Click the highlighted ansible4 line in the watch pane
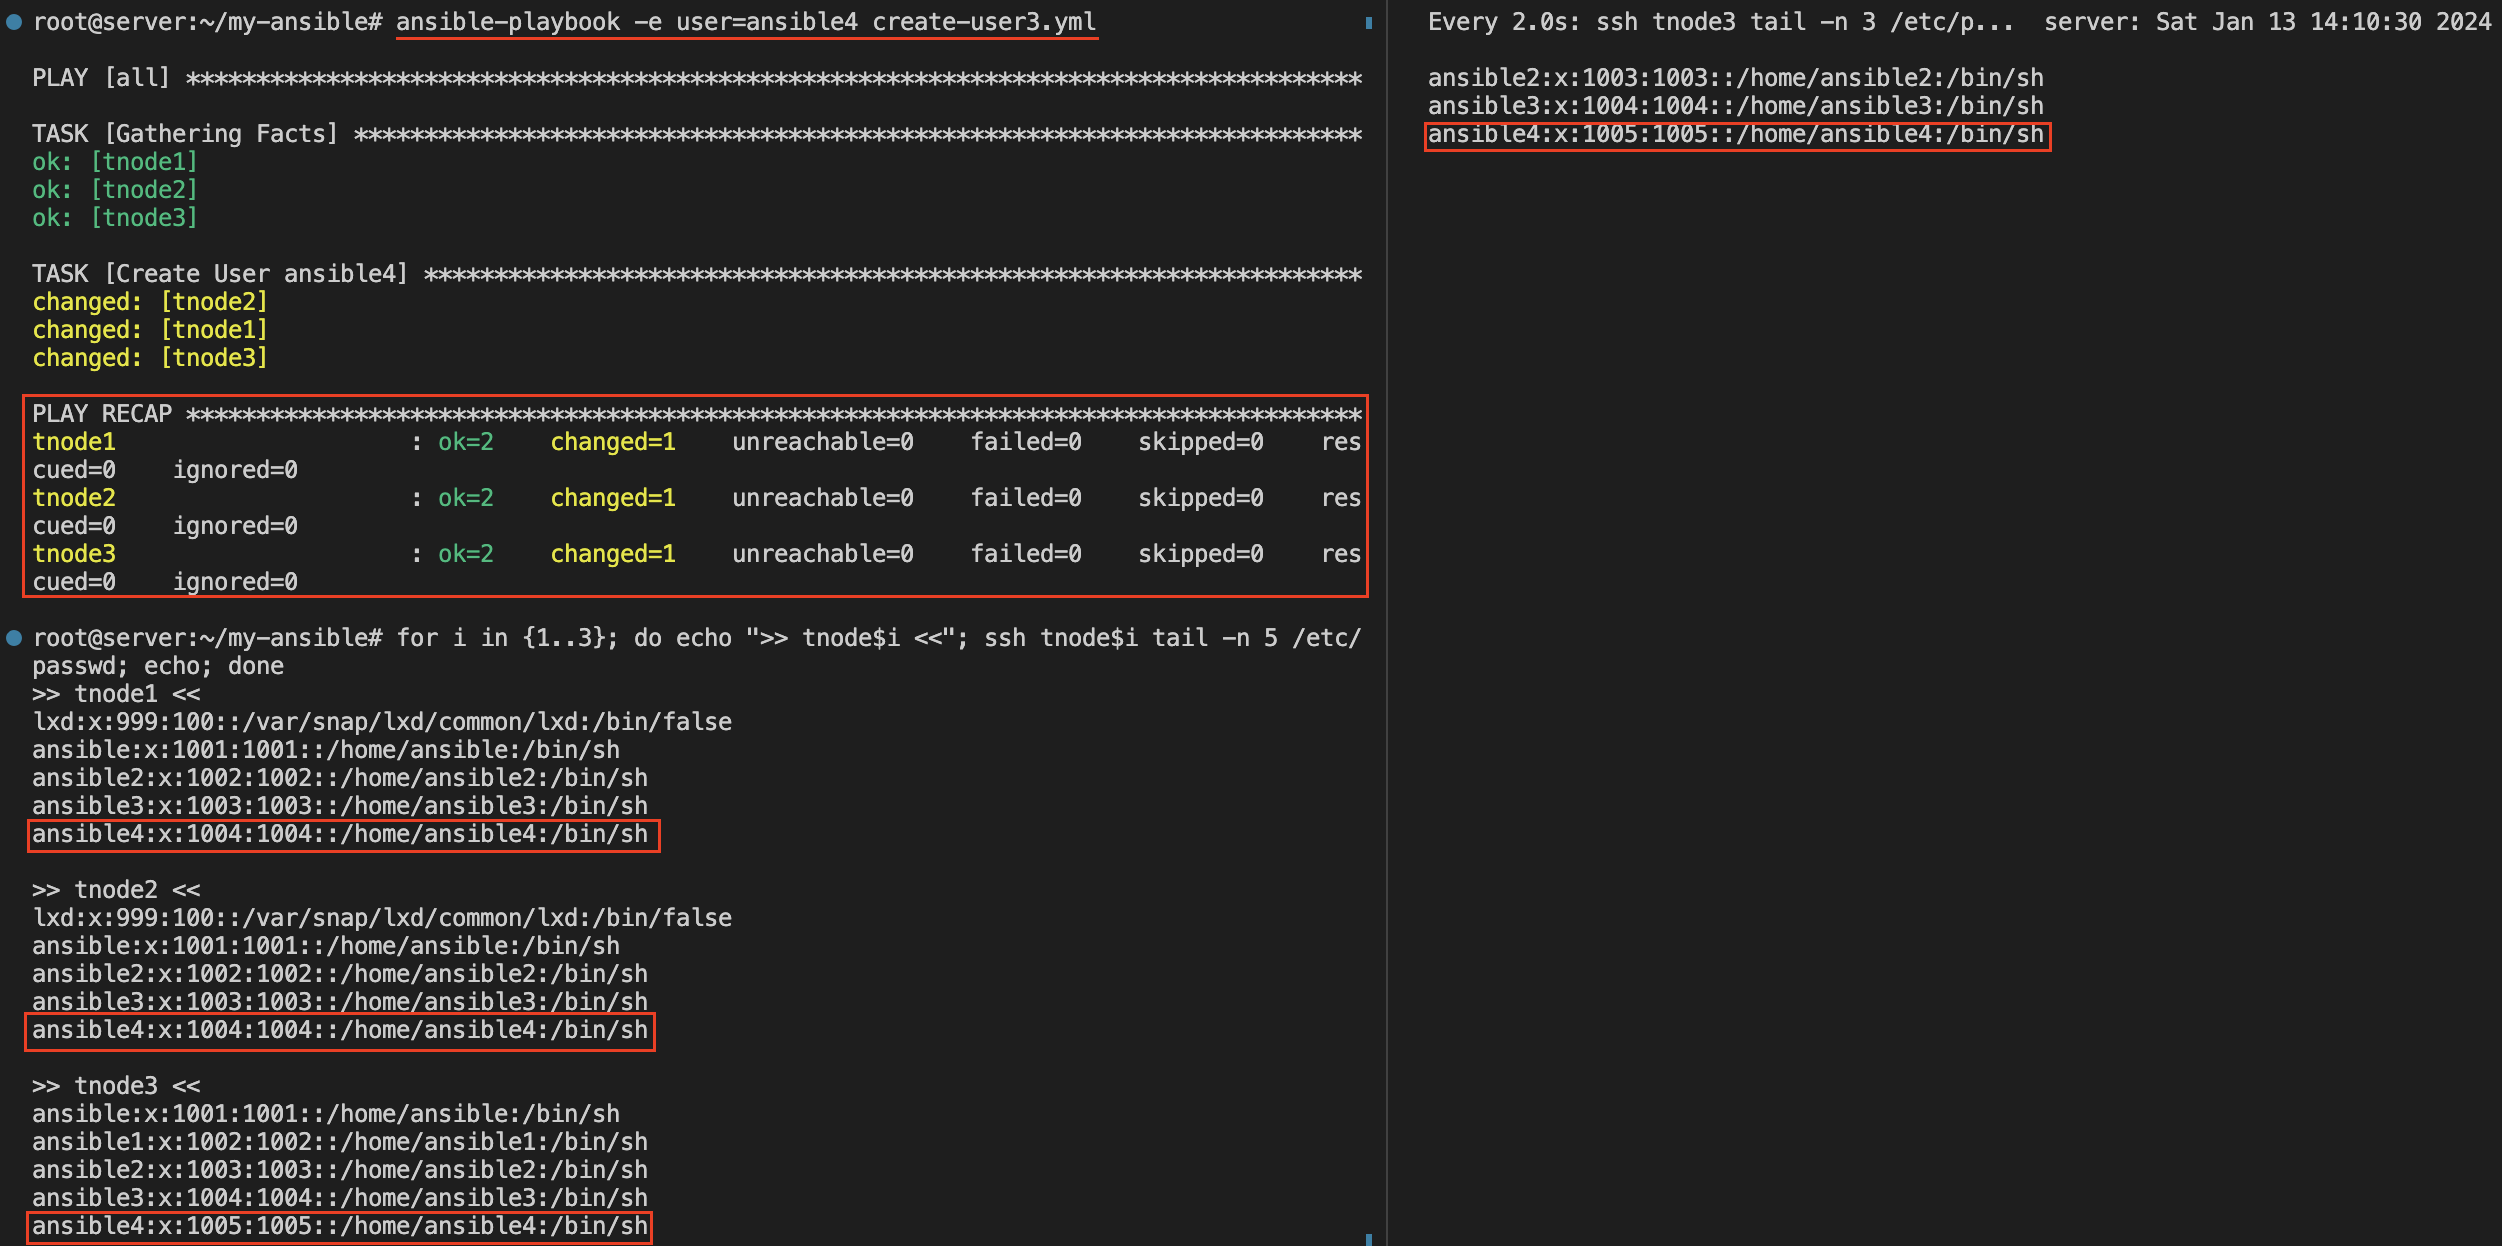2502x1246 pixels. [x=1736, y=135]
